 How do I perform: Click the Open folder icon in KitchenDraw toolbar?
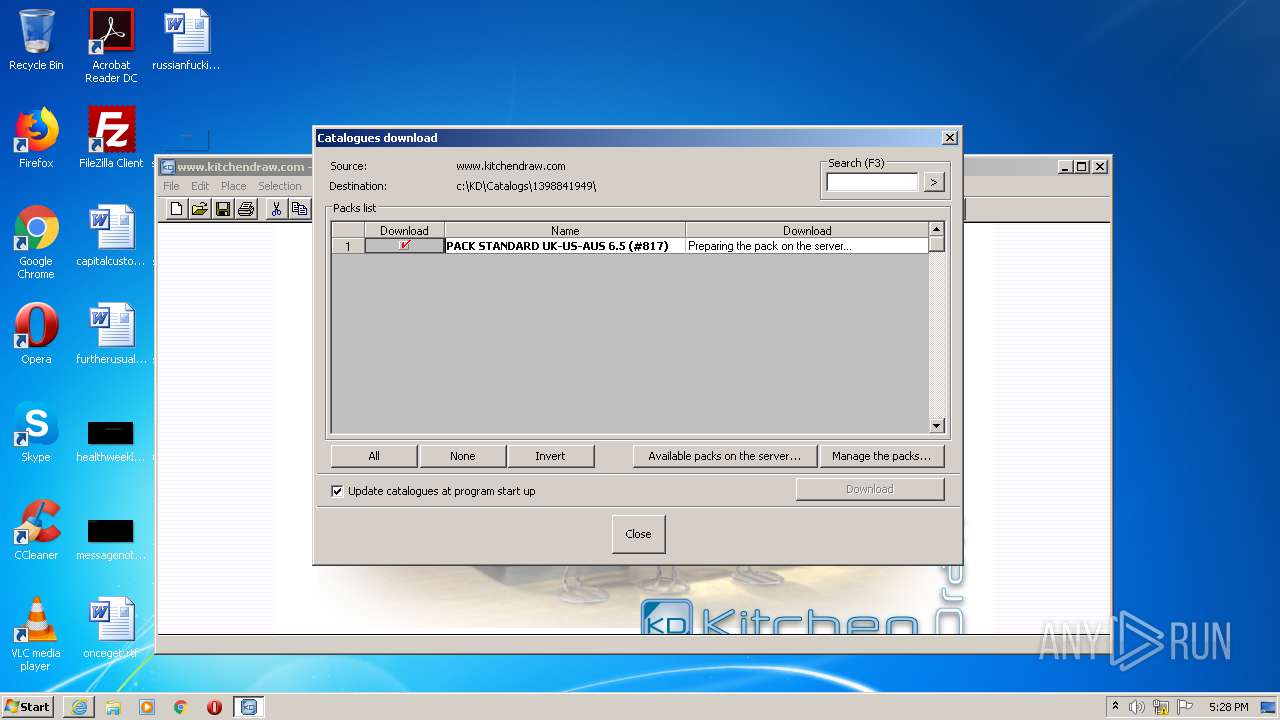[x=199, y=209]
